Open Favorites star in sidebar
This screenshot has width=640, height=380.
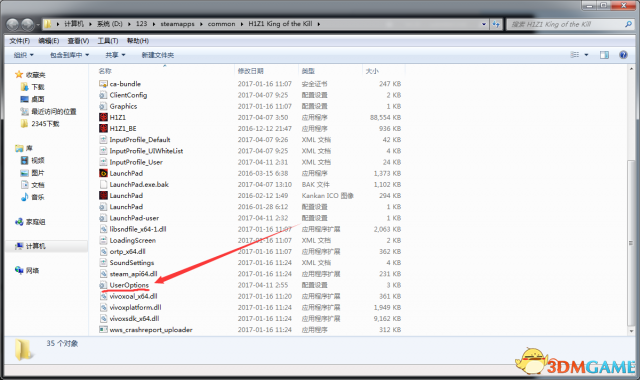[19, 75]
